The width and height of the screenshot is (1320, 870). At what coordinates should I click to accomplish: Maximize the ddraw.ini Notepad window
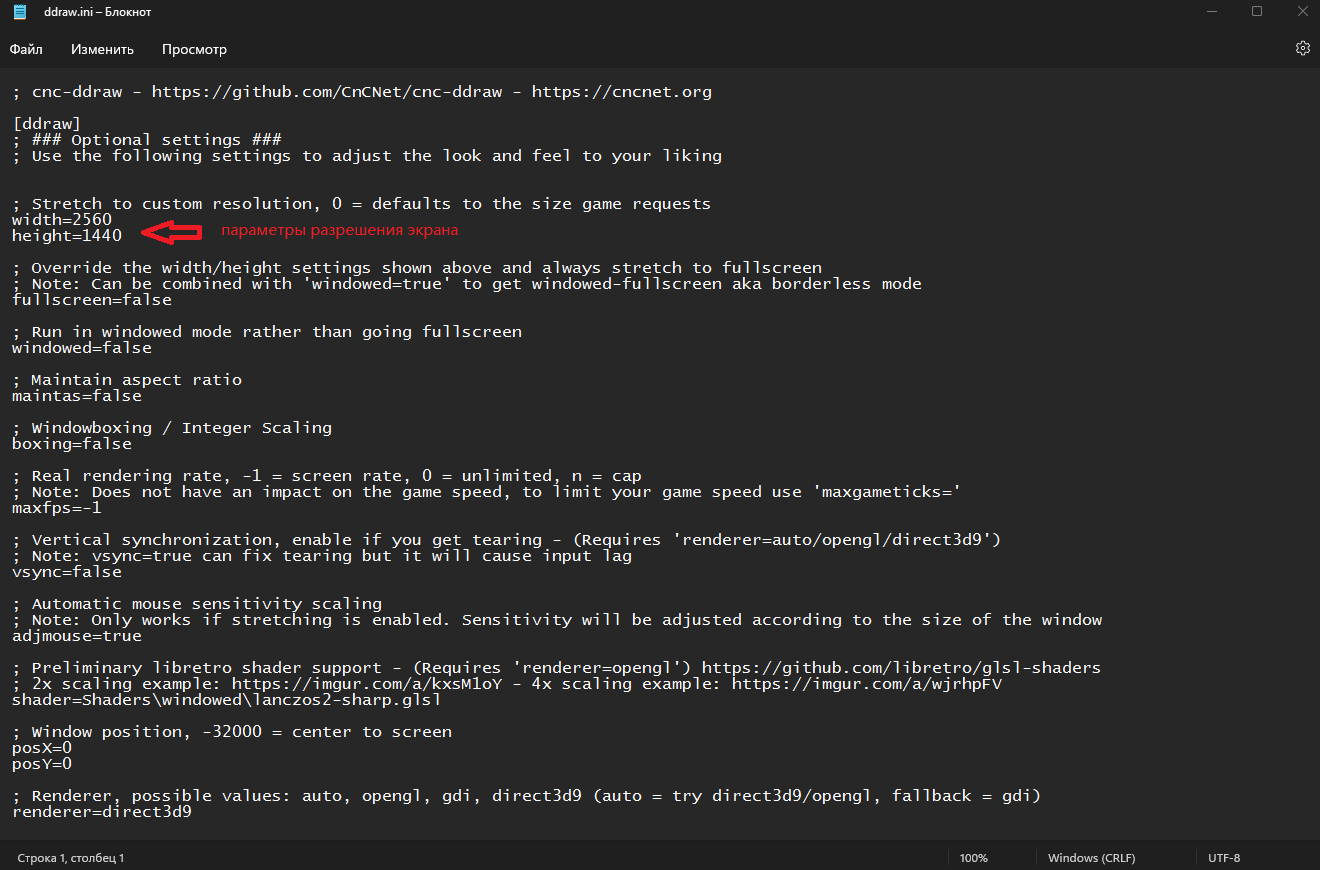point(1257,12)
